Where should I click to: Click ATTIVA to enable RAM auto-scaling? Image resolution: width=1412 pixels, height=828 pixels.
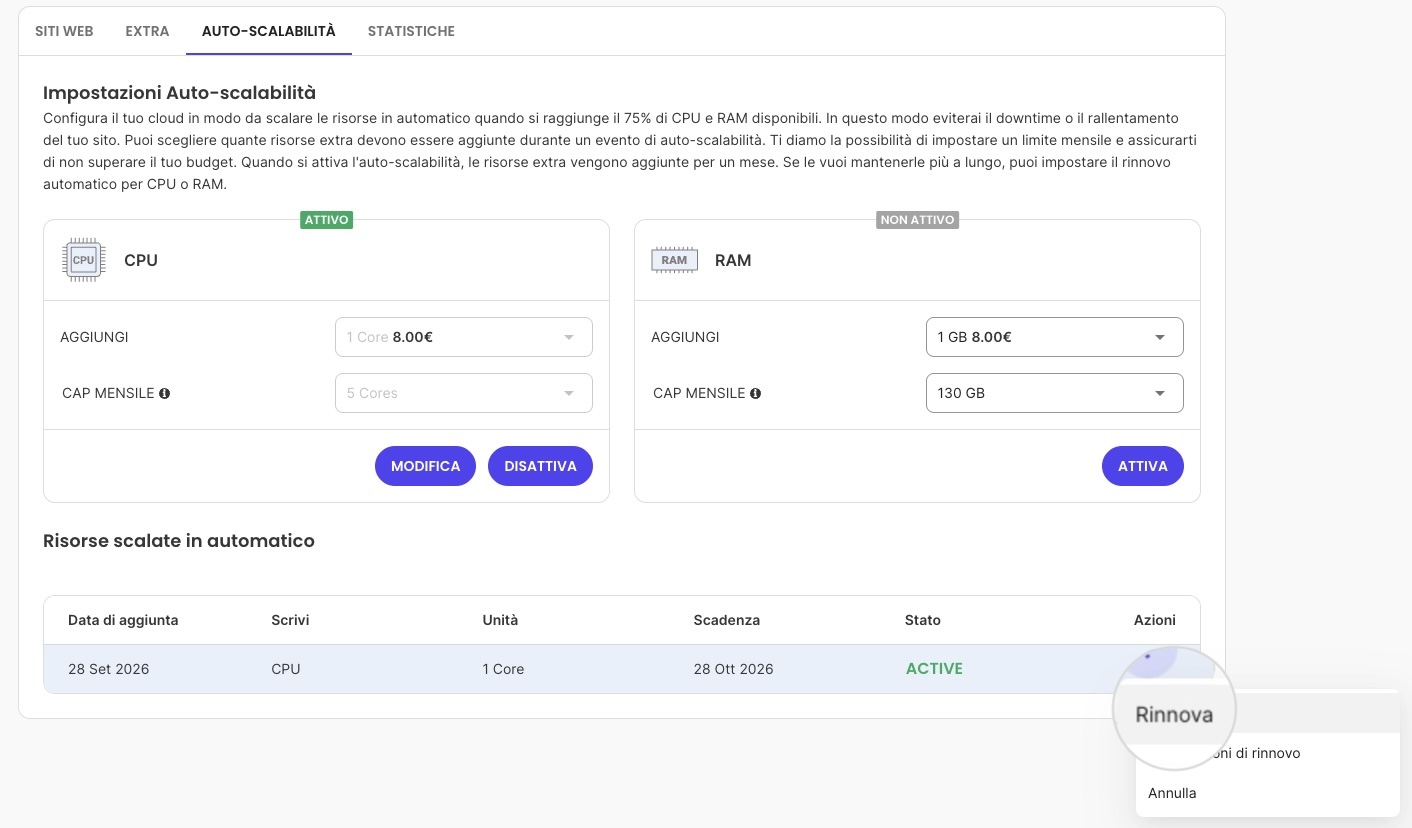tap(1142, 466)
